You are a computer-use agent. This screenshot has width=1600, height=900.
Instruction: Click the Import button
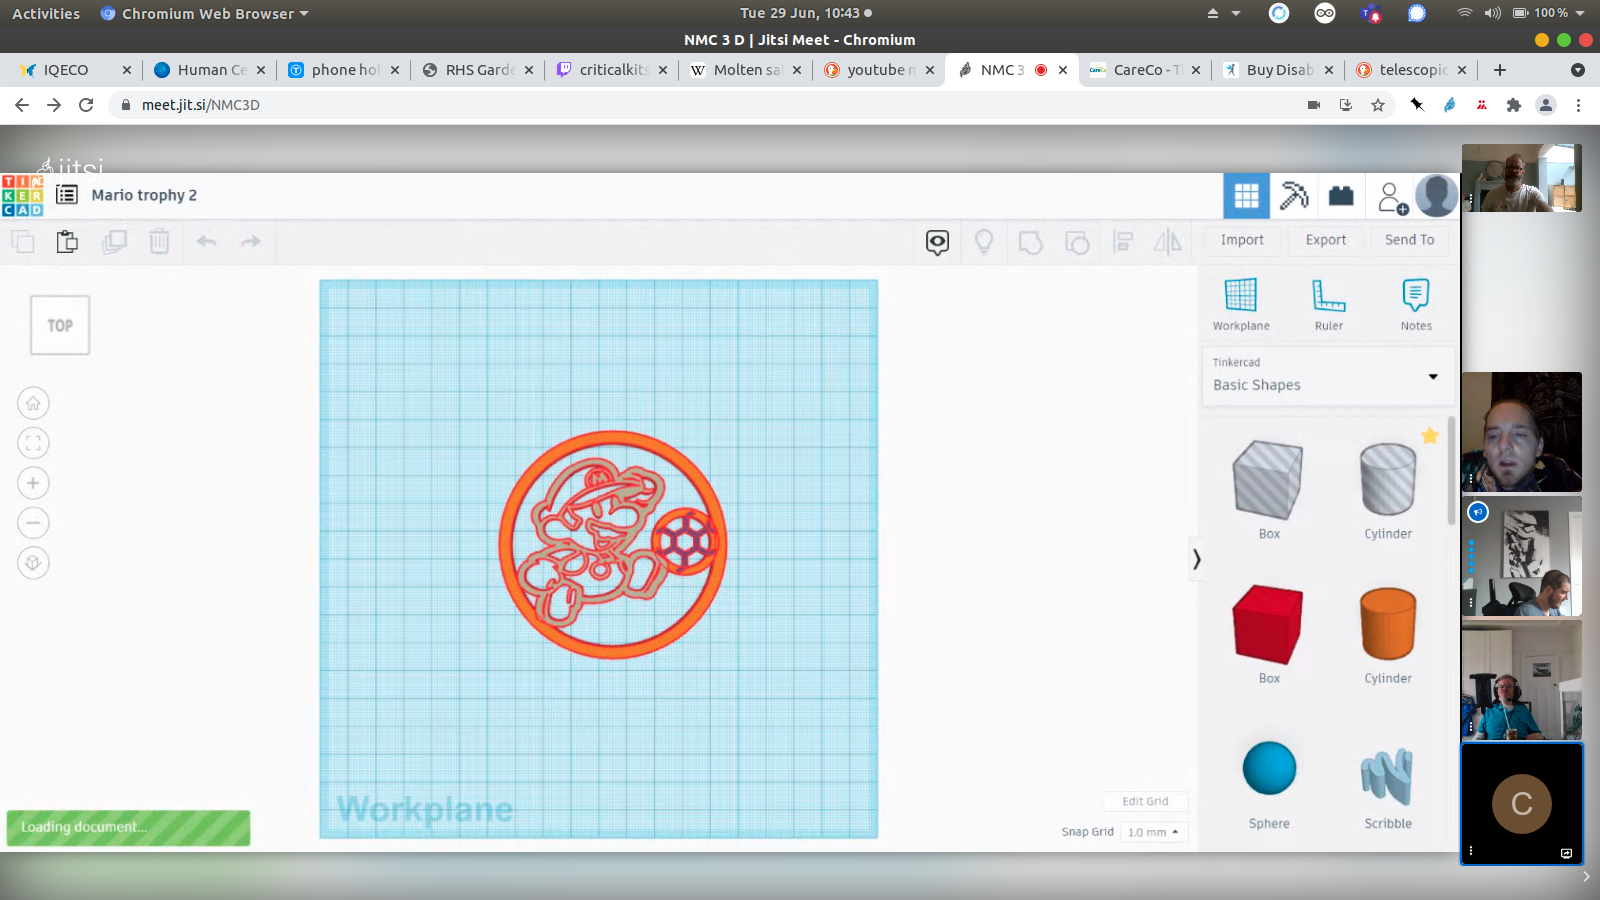tap(1242, 240)
